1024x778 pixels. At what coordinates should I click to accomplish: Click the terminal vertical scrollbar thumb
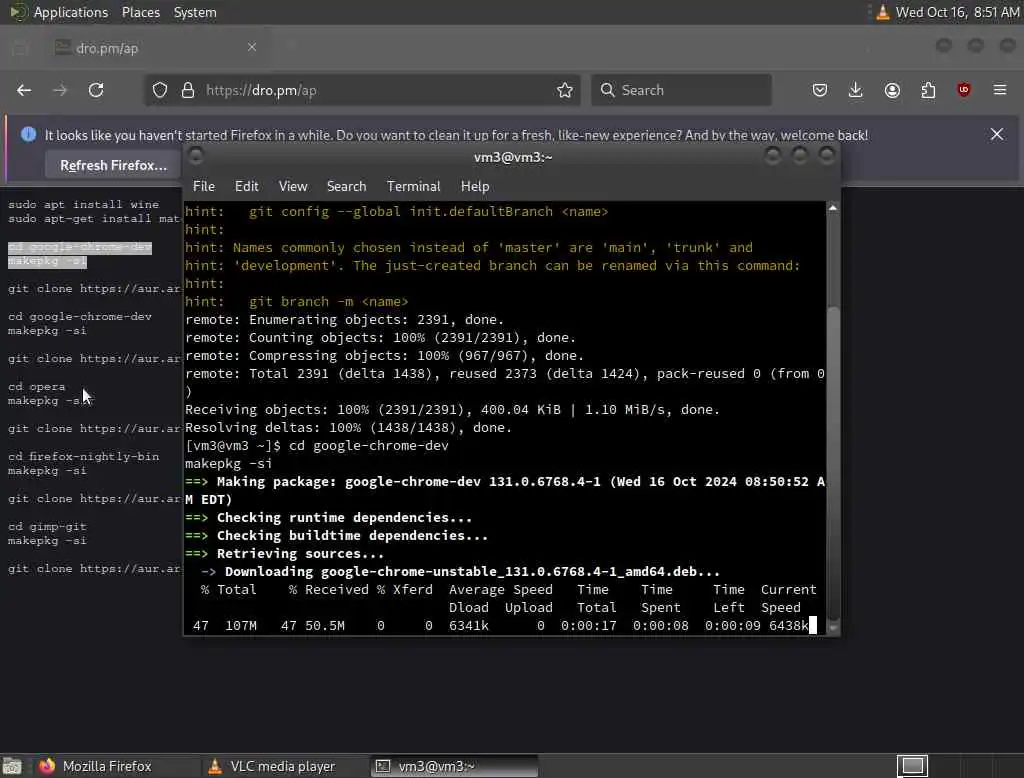833,462
